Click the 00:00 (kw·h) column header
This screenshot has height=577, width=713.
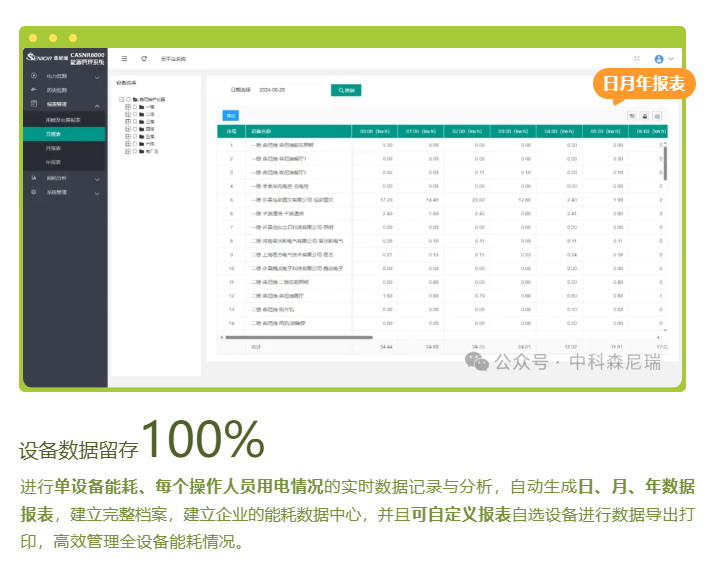[x=375, y=131]
